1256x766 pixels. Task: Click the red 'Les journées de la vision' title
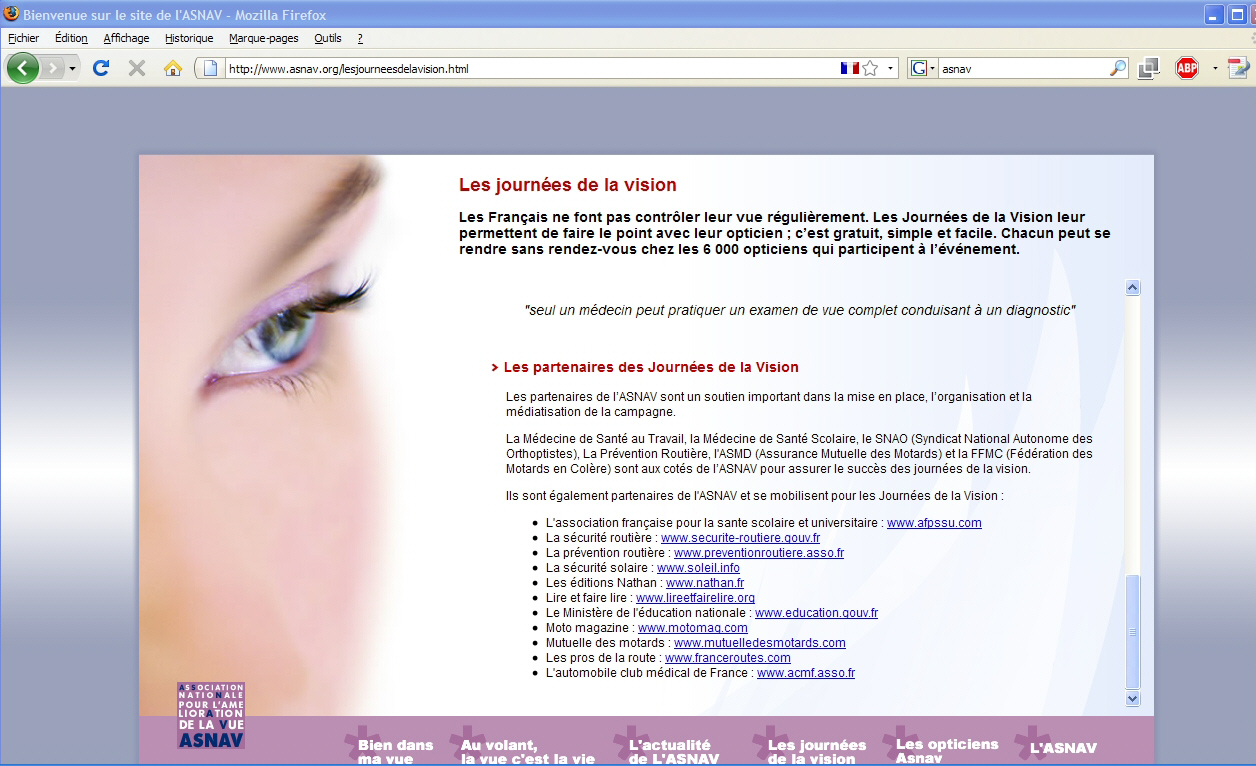(x=568, y=185)
